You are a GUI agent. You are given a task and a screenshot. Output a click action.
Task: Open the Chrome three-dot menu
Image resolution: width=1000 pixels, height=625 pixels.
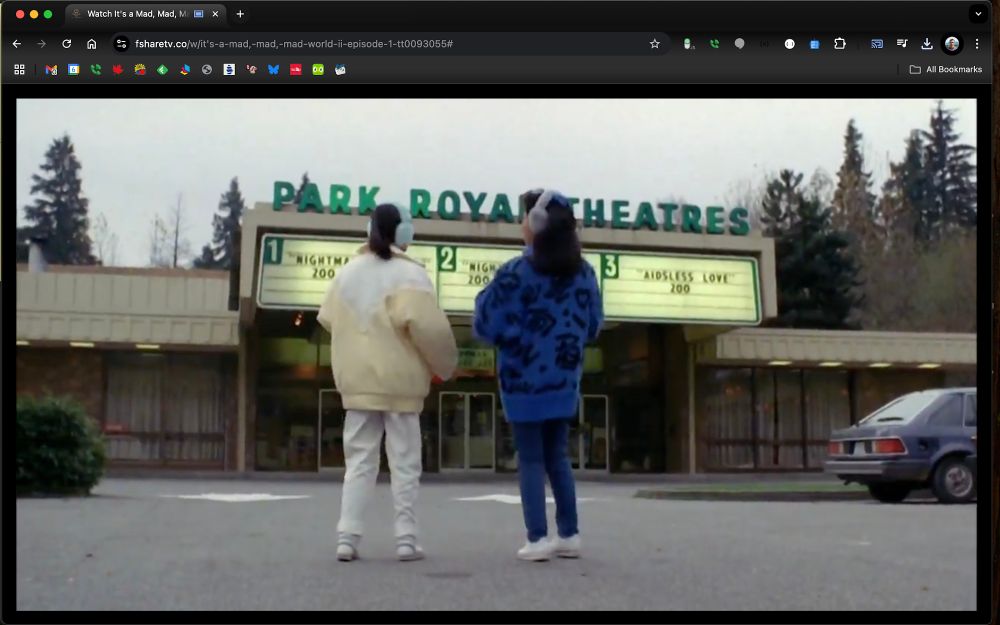pyautogui.click(x=976, y=44)
